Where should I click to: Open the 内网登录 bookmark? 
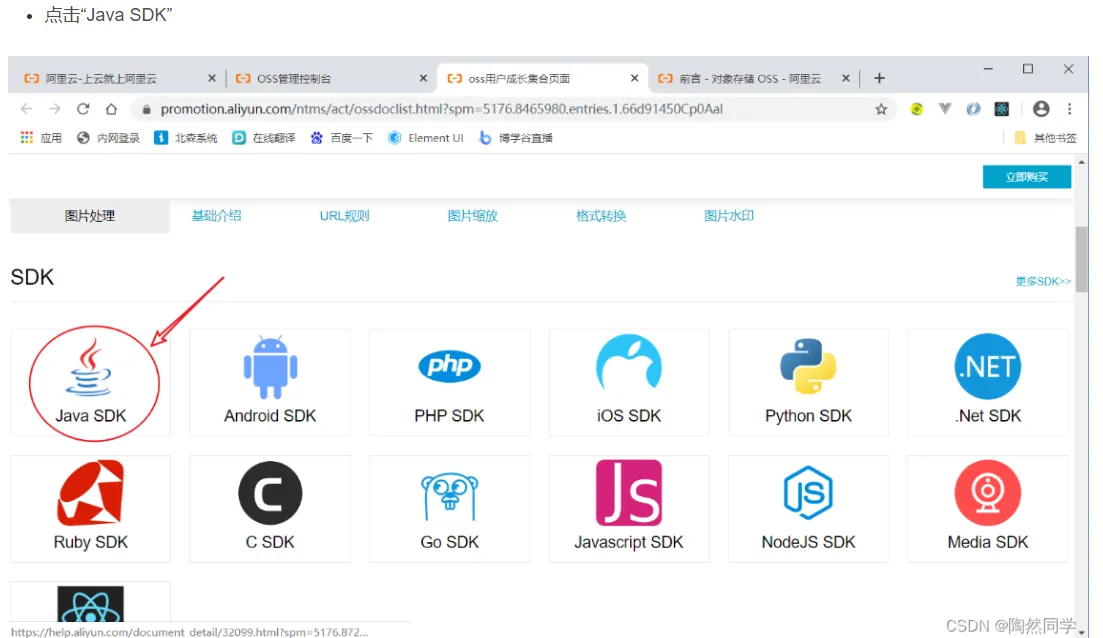pyautogui.click(x=108, y=138)
